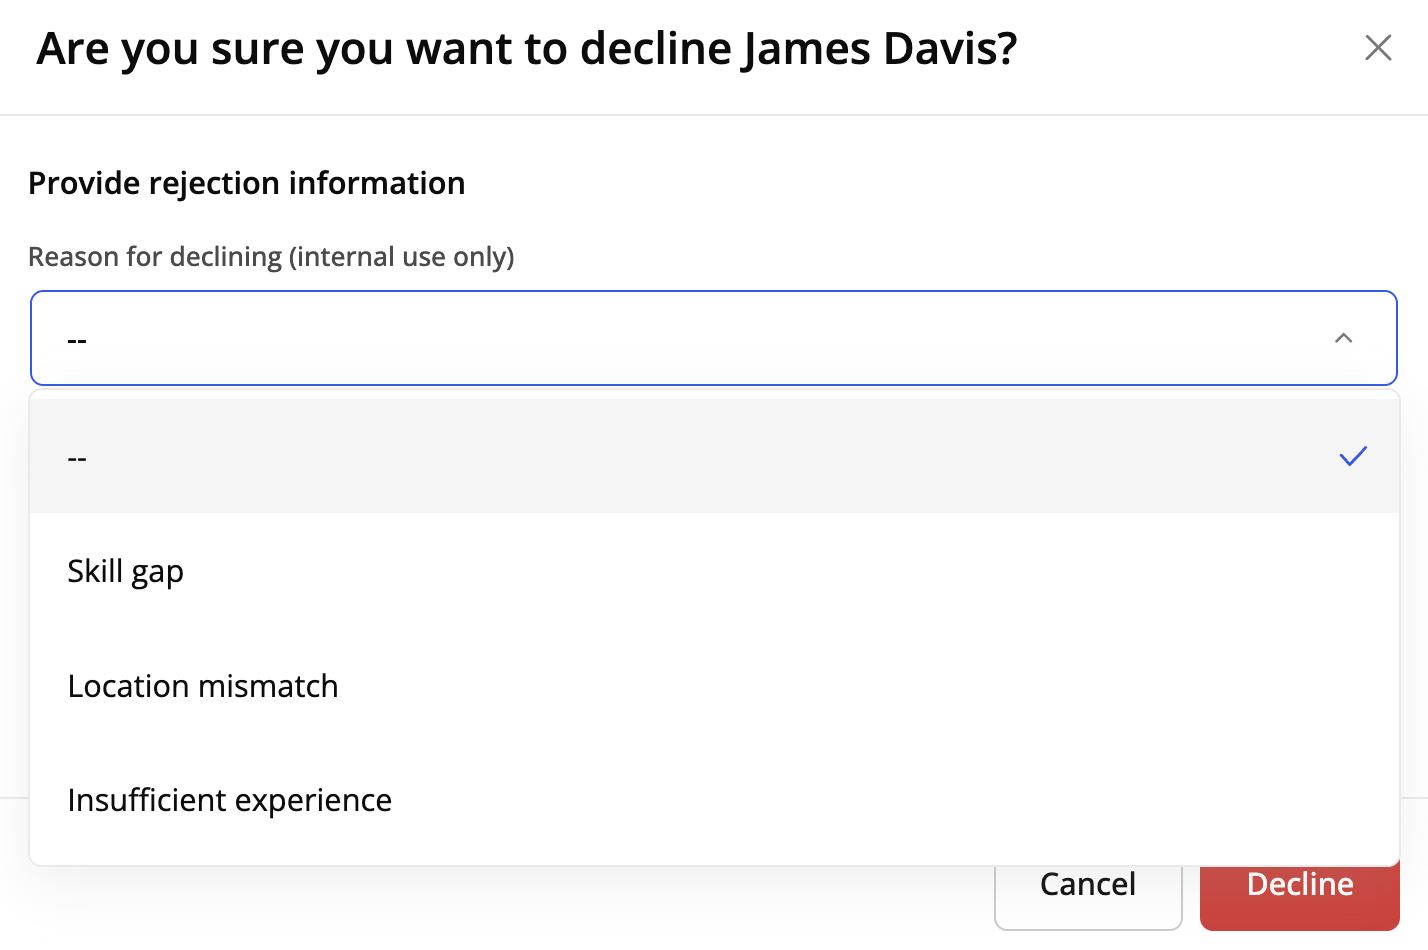Collapse the reason dropdown using the chevron arrow

click(x=1343, y=338)
